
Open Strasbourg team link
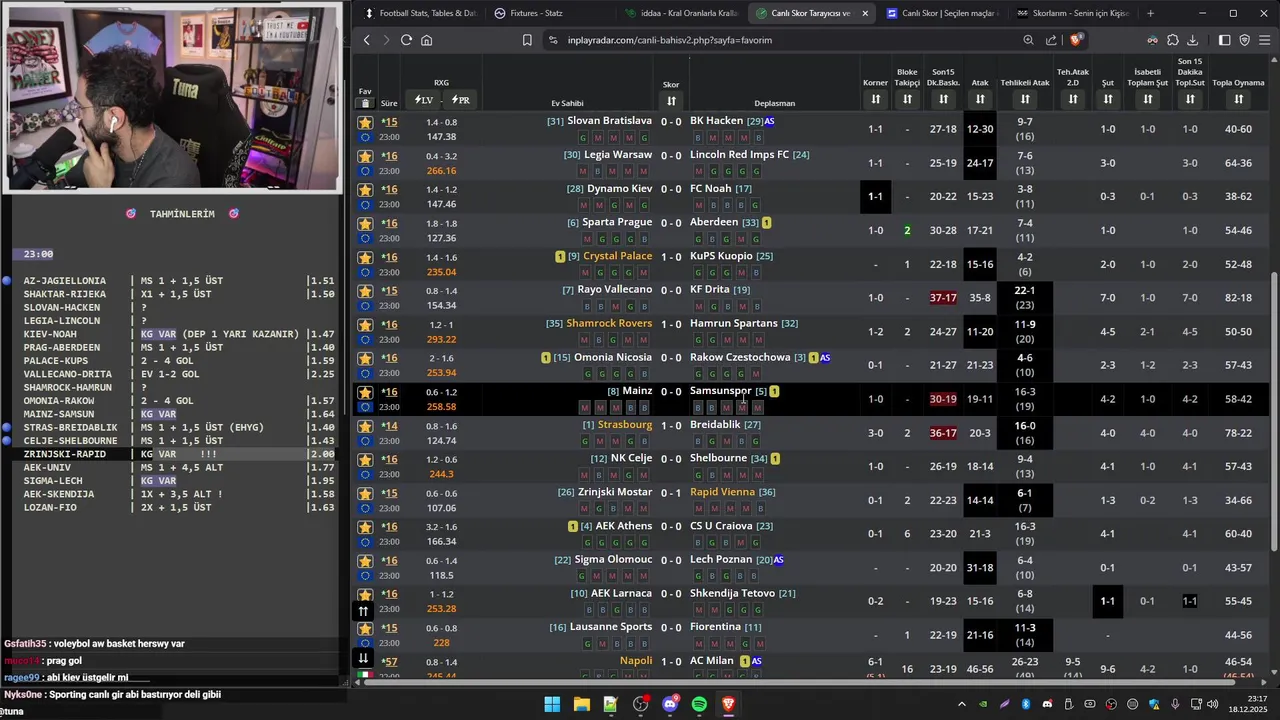[625, 425]
